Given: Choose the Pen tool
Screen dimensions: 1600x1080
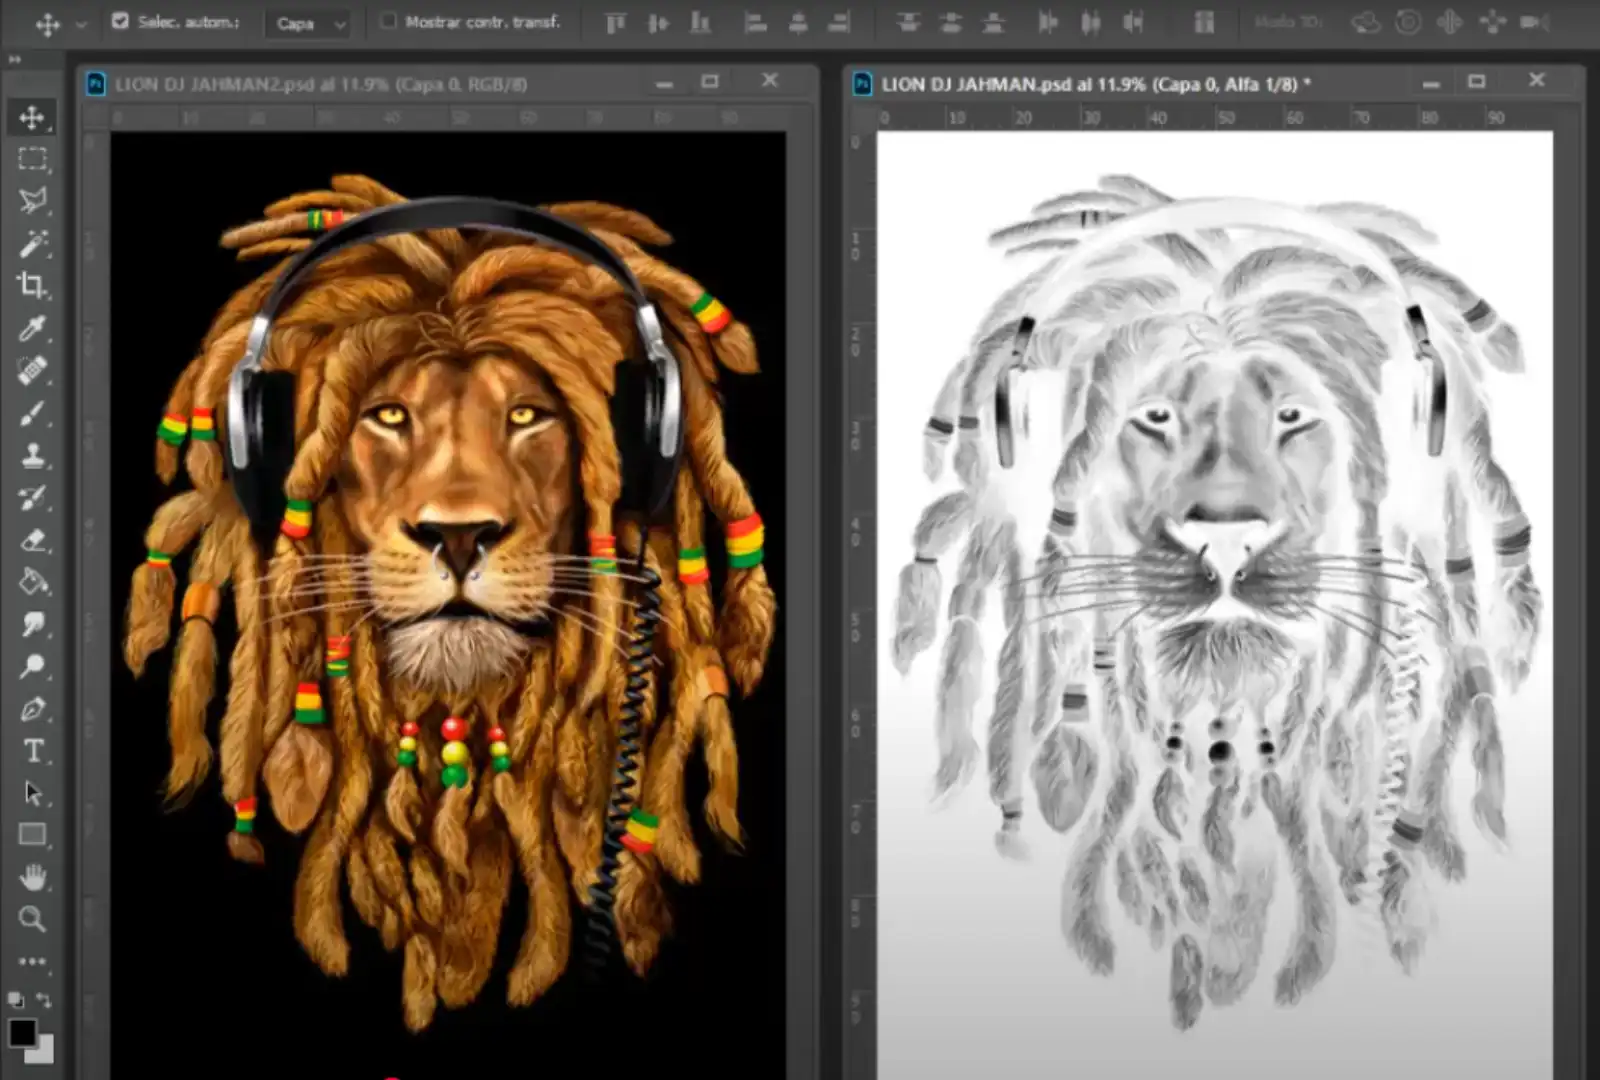Looking at the screenshot, I should click(x=32, y=709).
